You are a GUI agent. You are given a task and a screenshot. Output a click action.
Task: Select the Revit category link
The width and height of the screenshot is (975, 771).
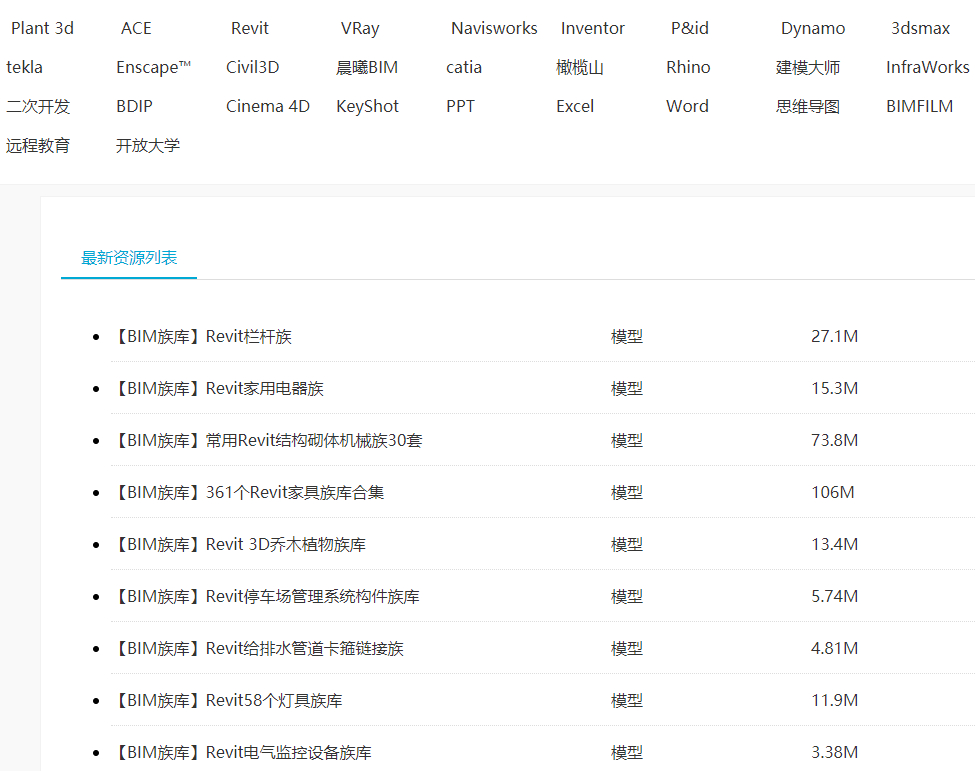click(x=250, y=28)
